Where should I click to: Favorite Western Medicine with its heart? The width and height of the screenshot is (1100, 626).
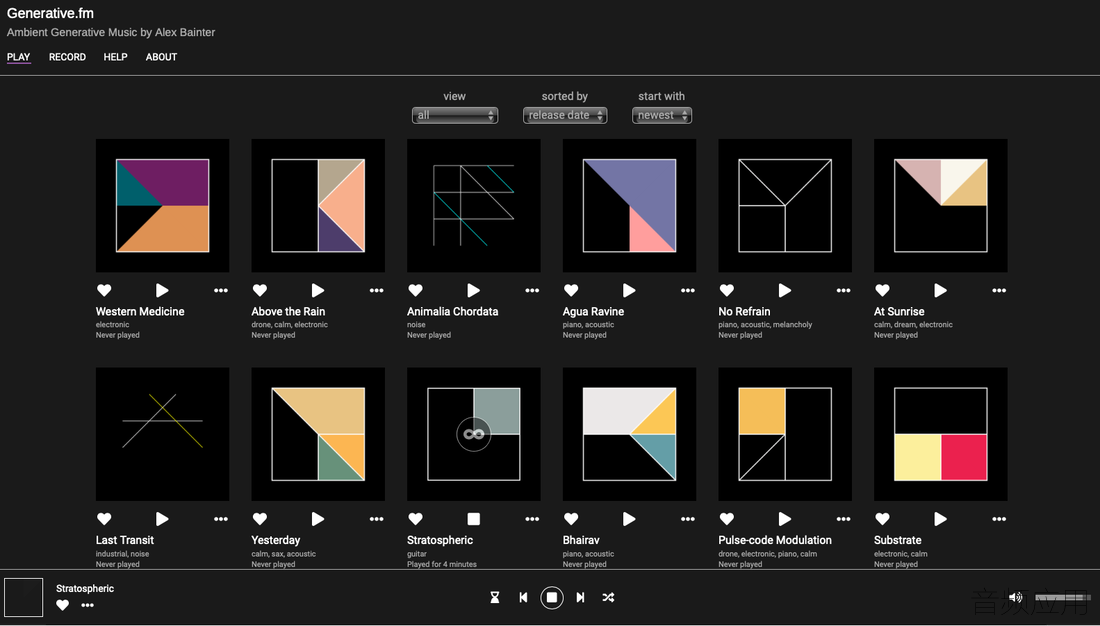[x=104, y=291]
